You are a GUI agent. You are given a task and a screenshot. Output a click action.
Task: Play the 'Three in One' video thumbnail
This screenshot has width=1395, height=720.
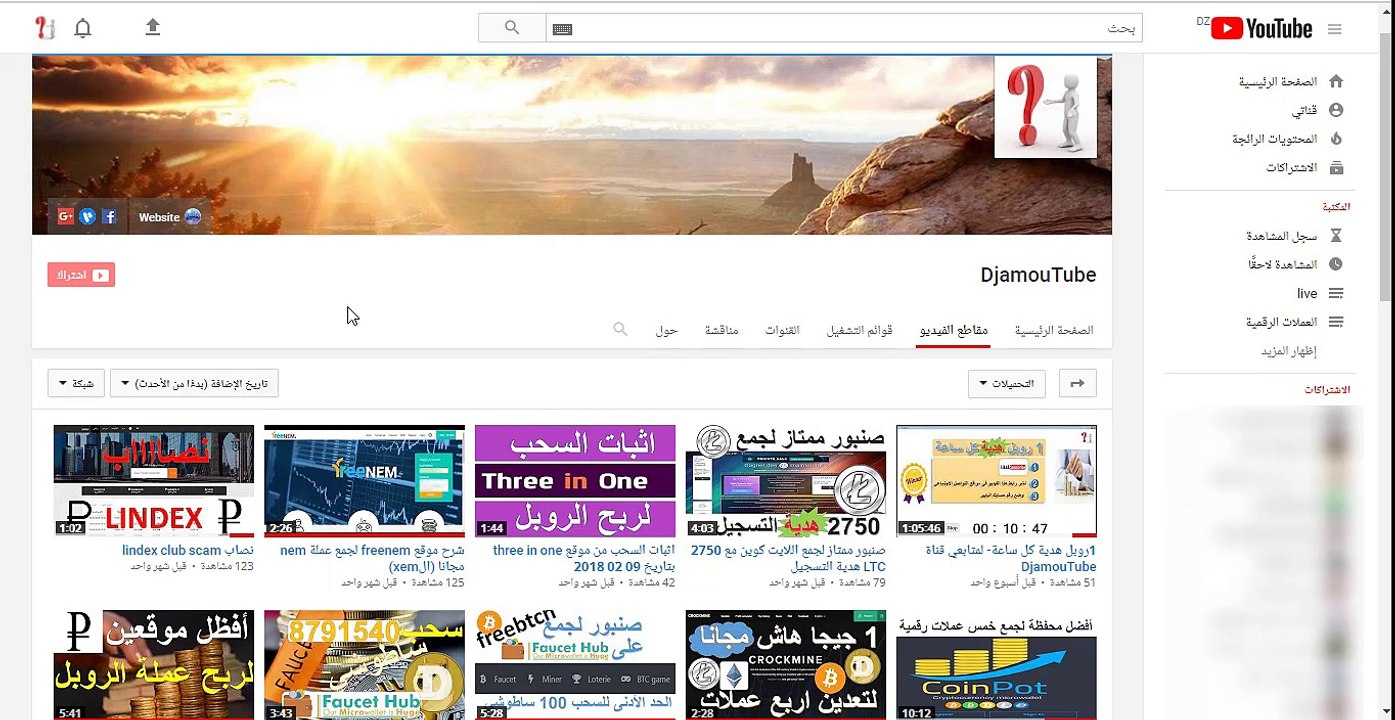coord(575,481)
